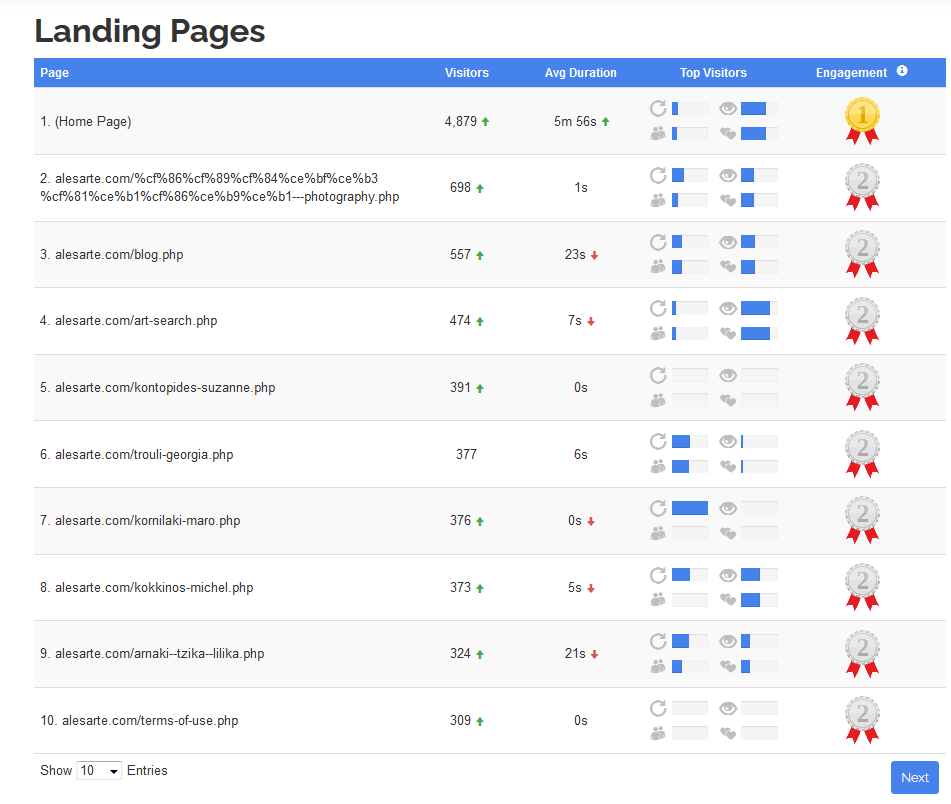The height and width of the screenshot is (804, 951).
Task: Click silver medal in art-search.php row
Action: coord(862,321)
